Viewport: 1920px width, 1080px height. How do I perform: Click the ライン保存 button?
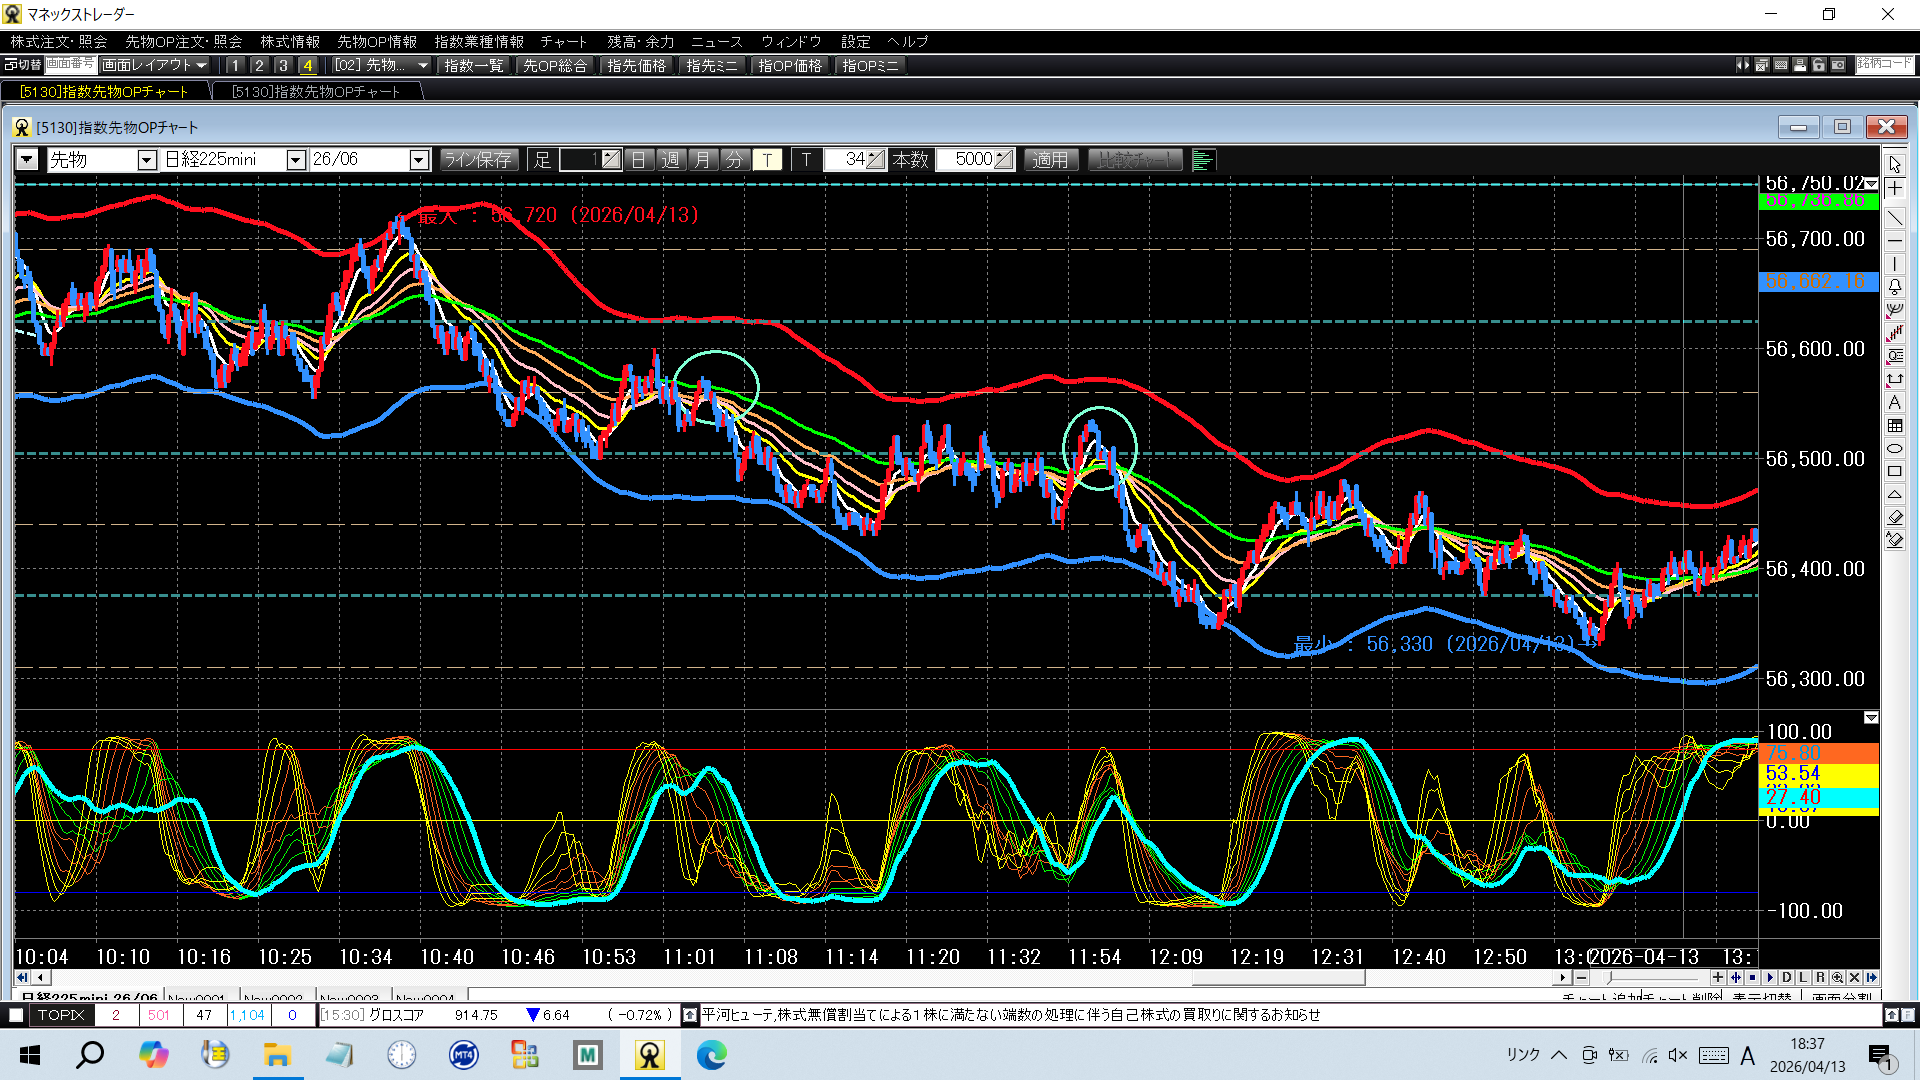point(478,160)
